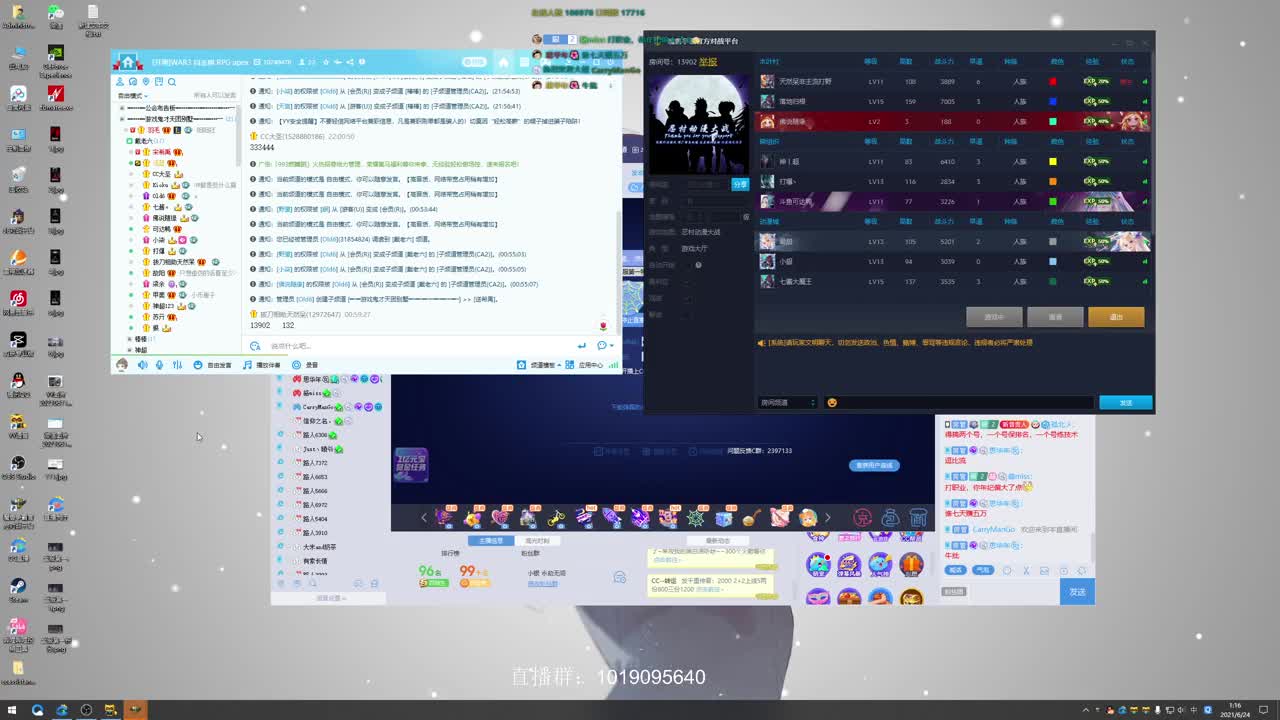Click the bicycle gift icon in gift bar
The height and width of the screenshot is (720, 1280).
click(556, 517)
